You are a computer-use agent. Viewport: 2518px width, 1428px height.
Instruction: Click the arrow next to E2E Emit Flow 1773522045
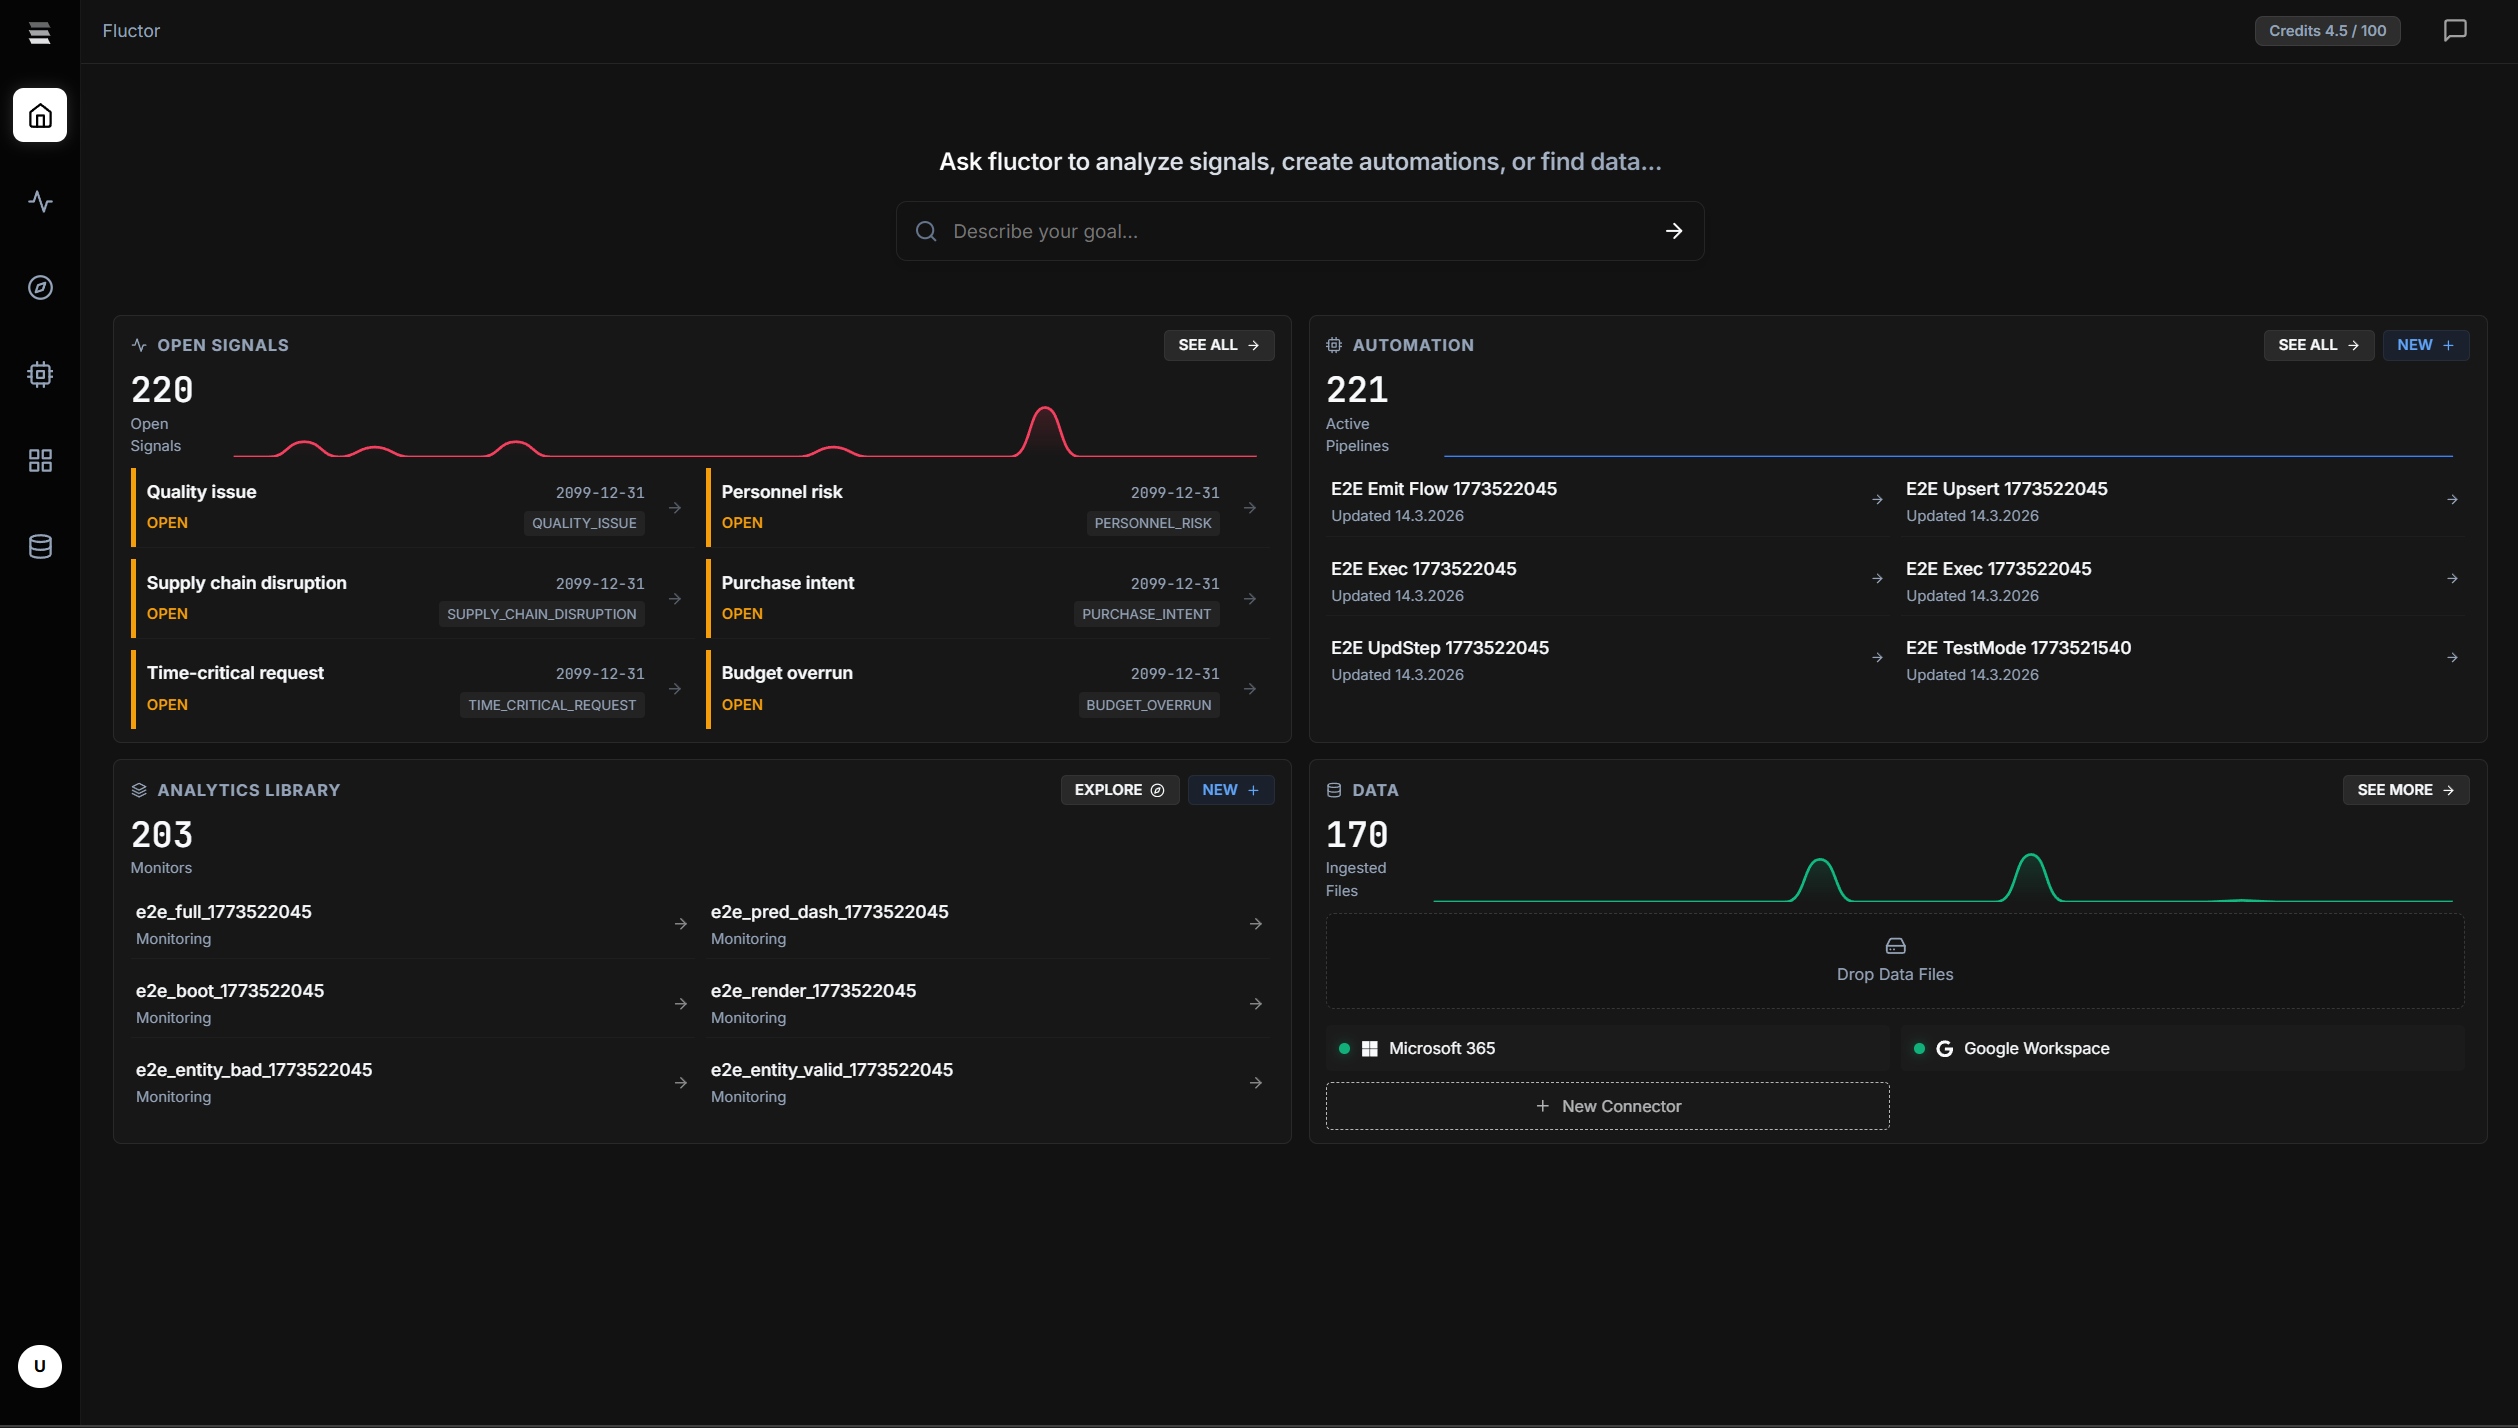(x=1877, y=500)
